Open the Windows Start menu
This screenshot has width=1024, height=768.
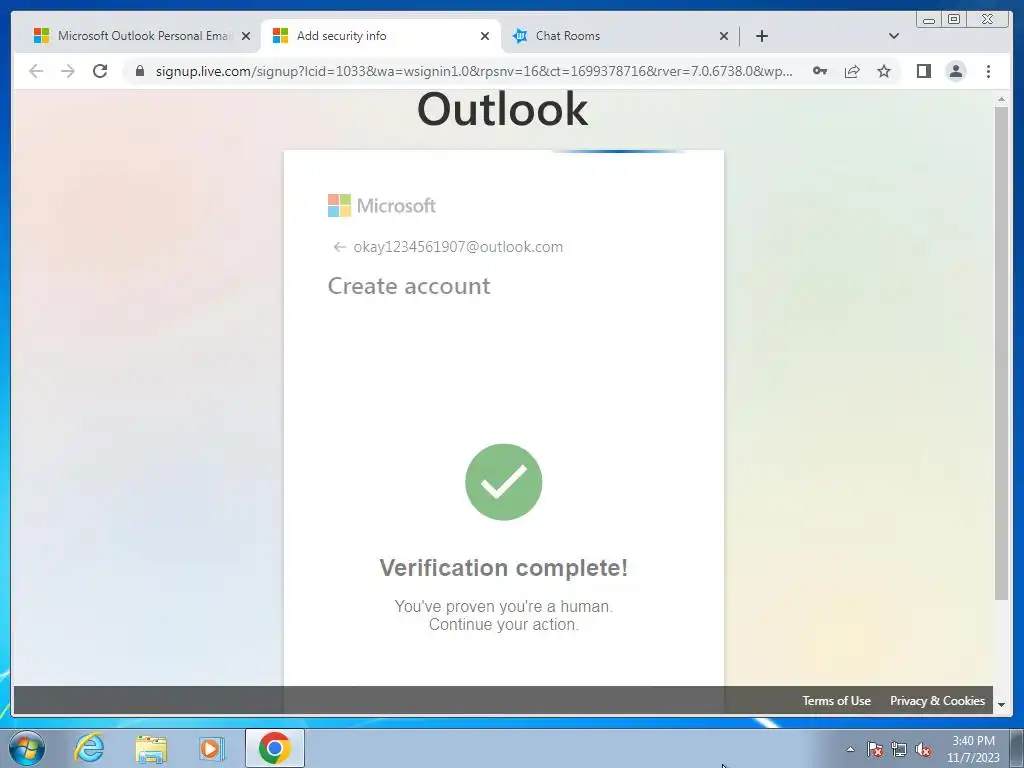click(x=27, y=748)
